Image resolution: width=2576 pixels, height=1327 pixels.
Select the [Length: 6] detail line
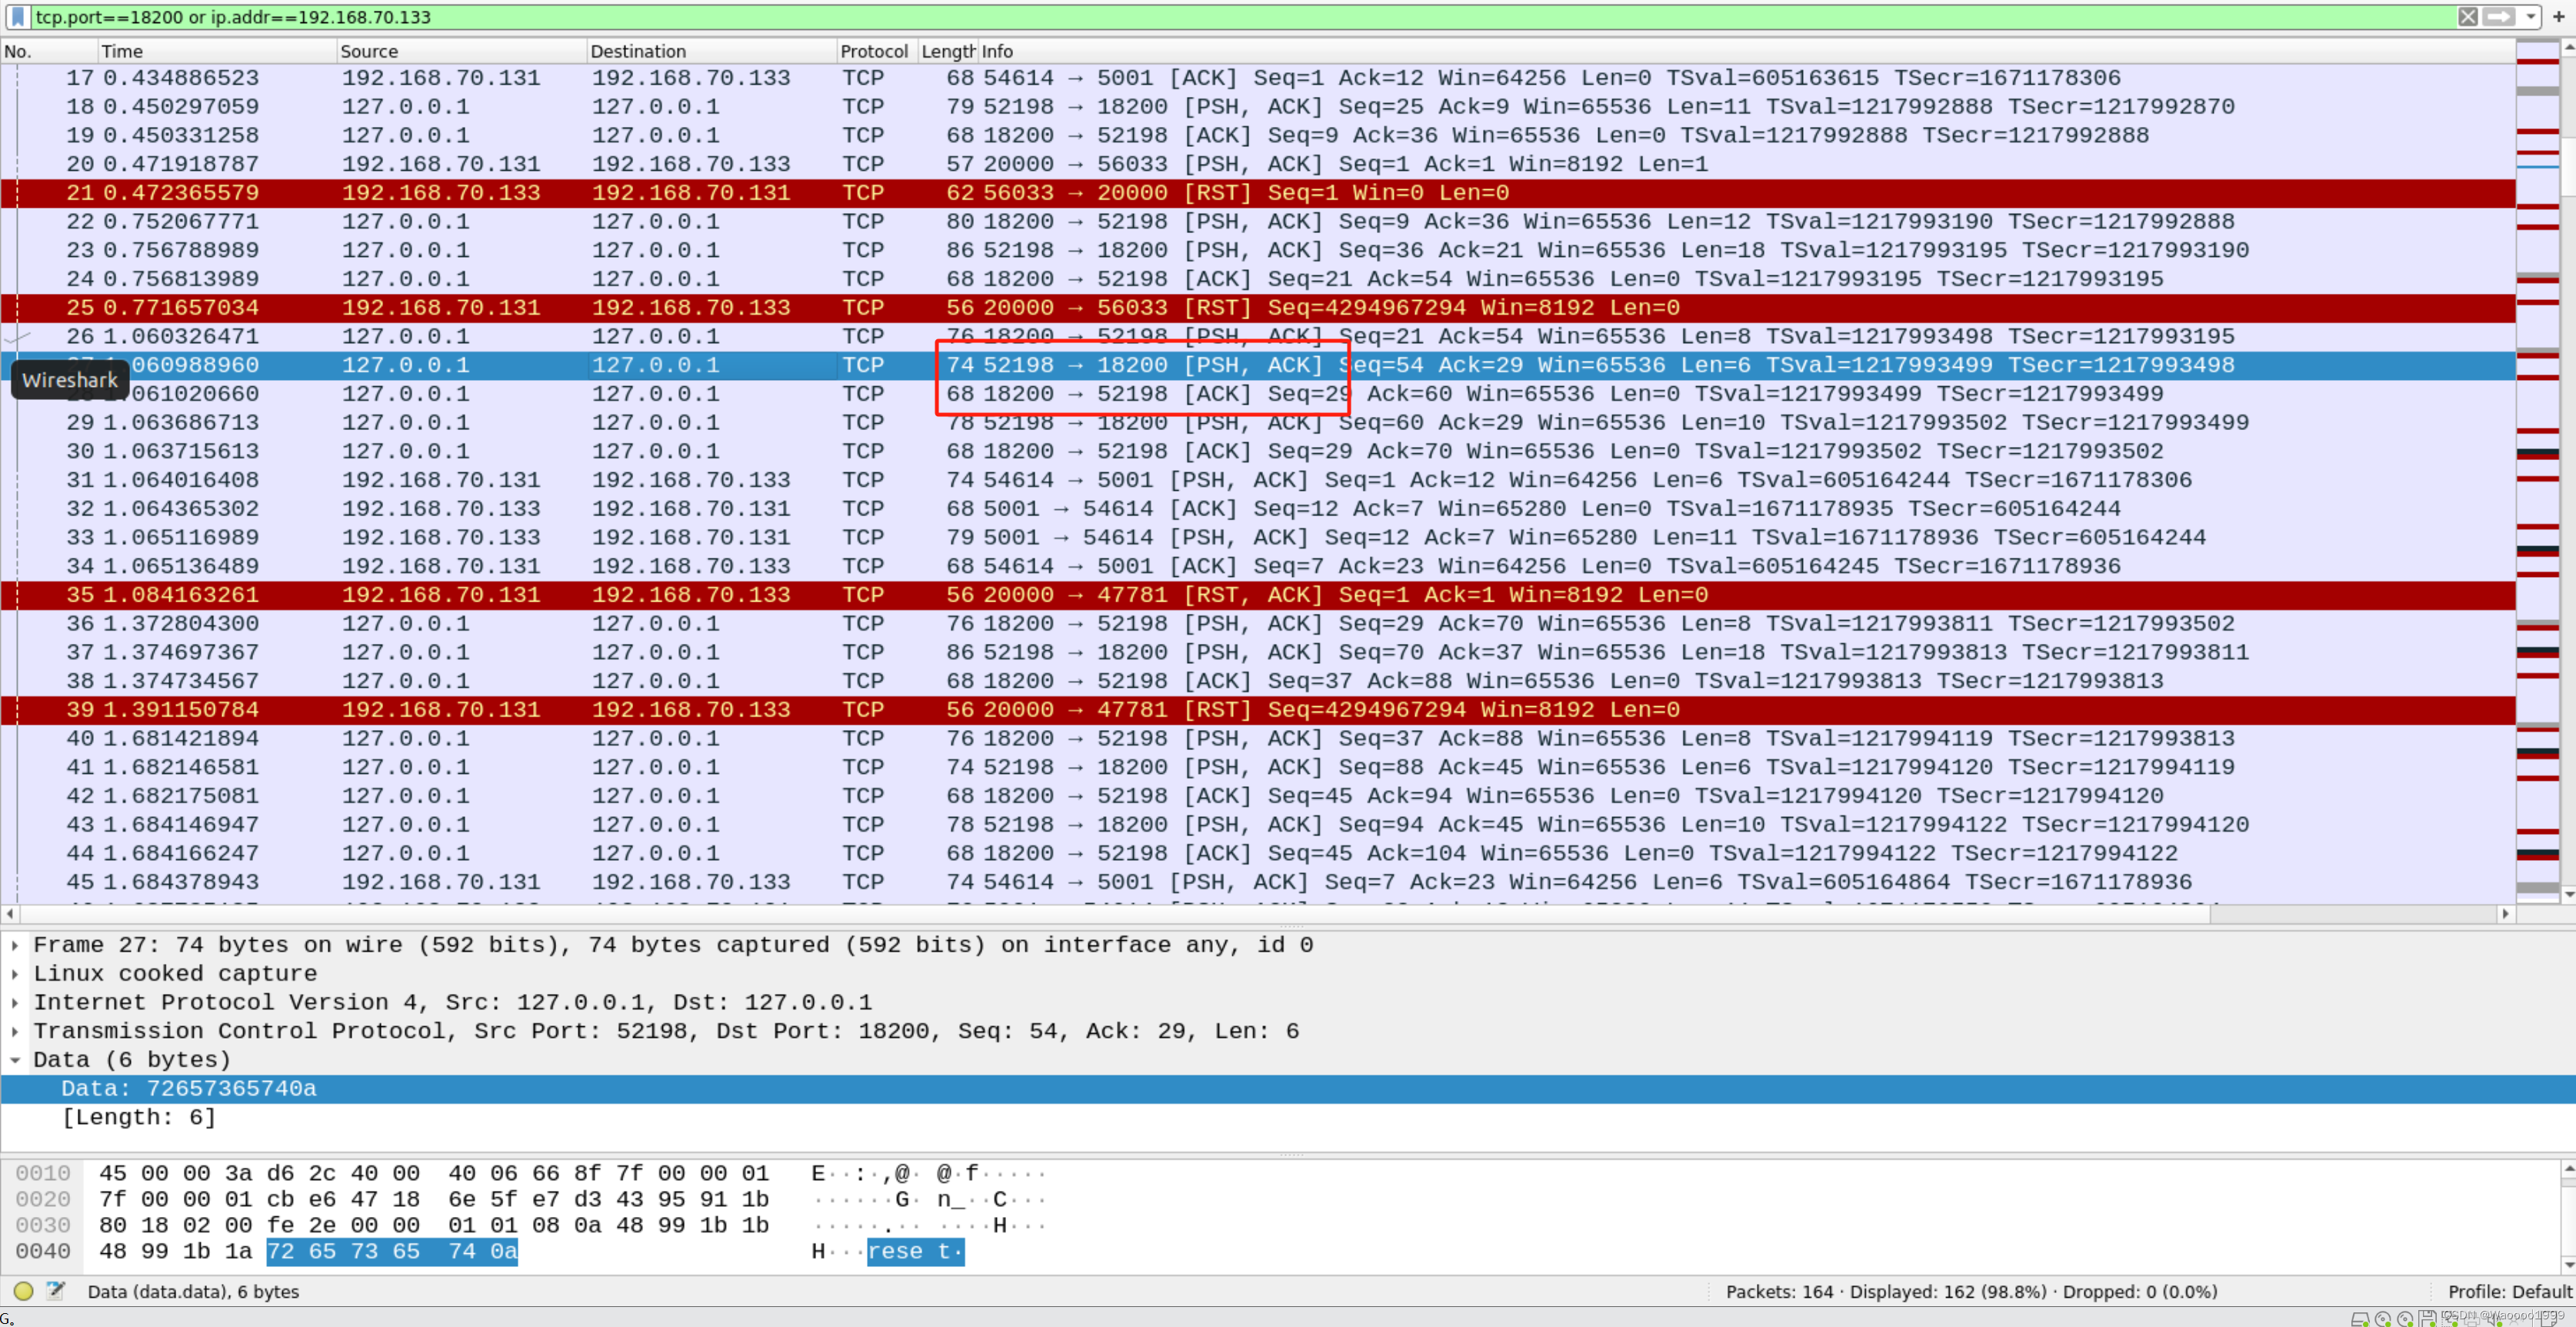[x=1288, y=1117]
